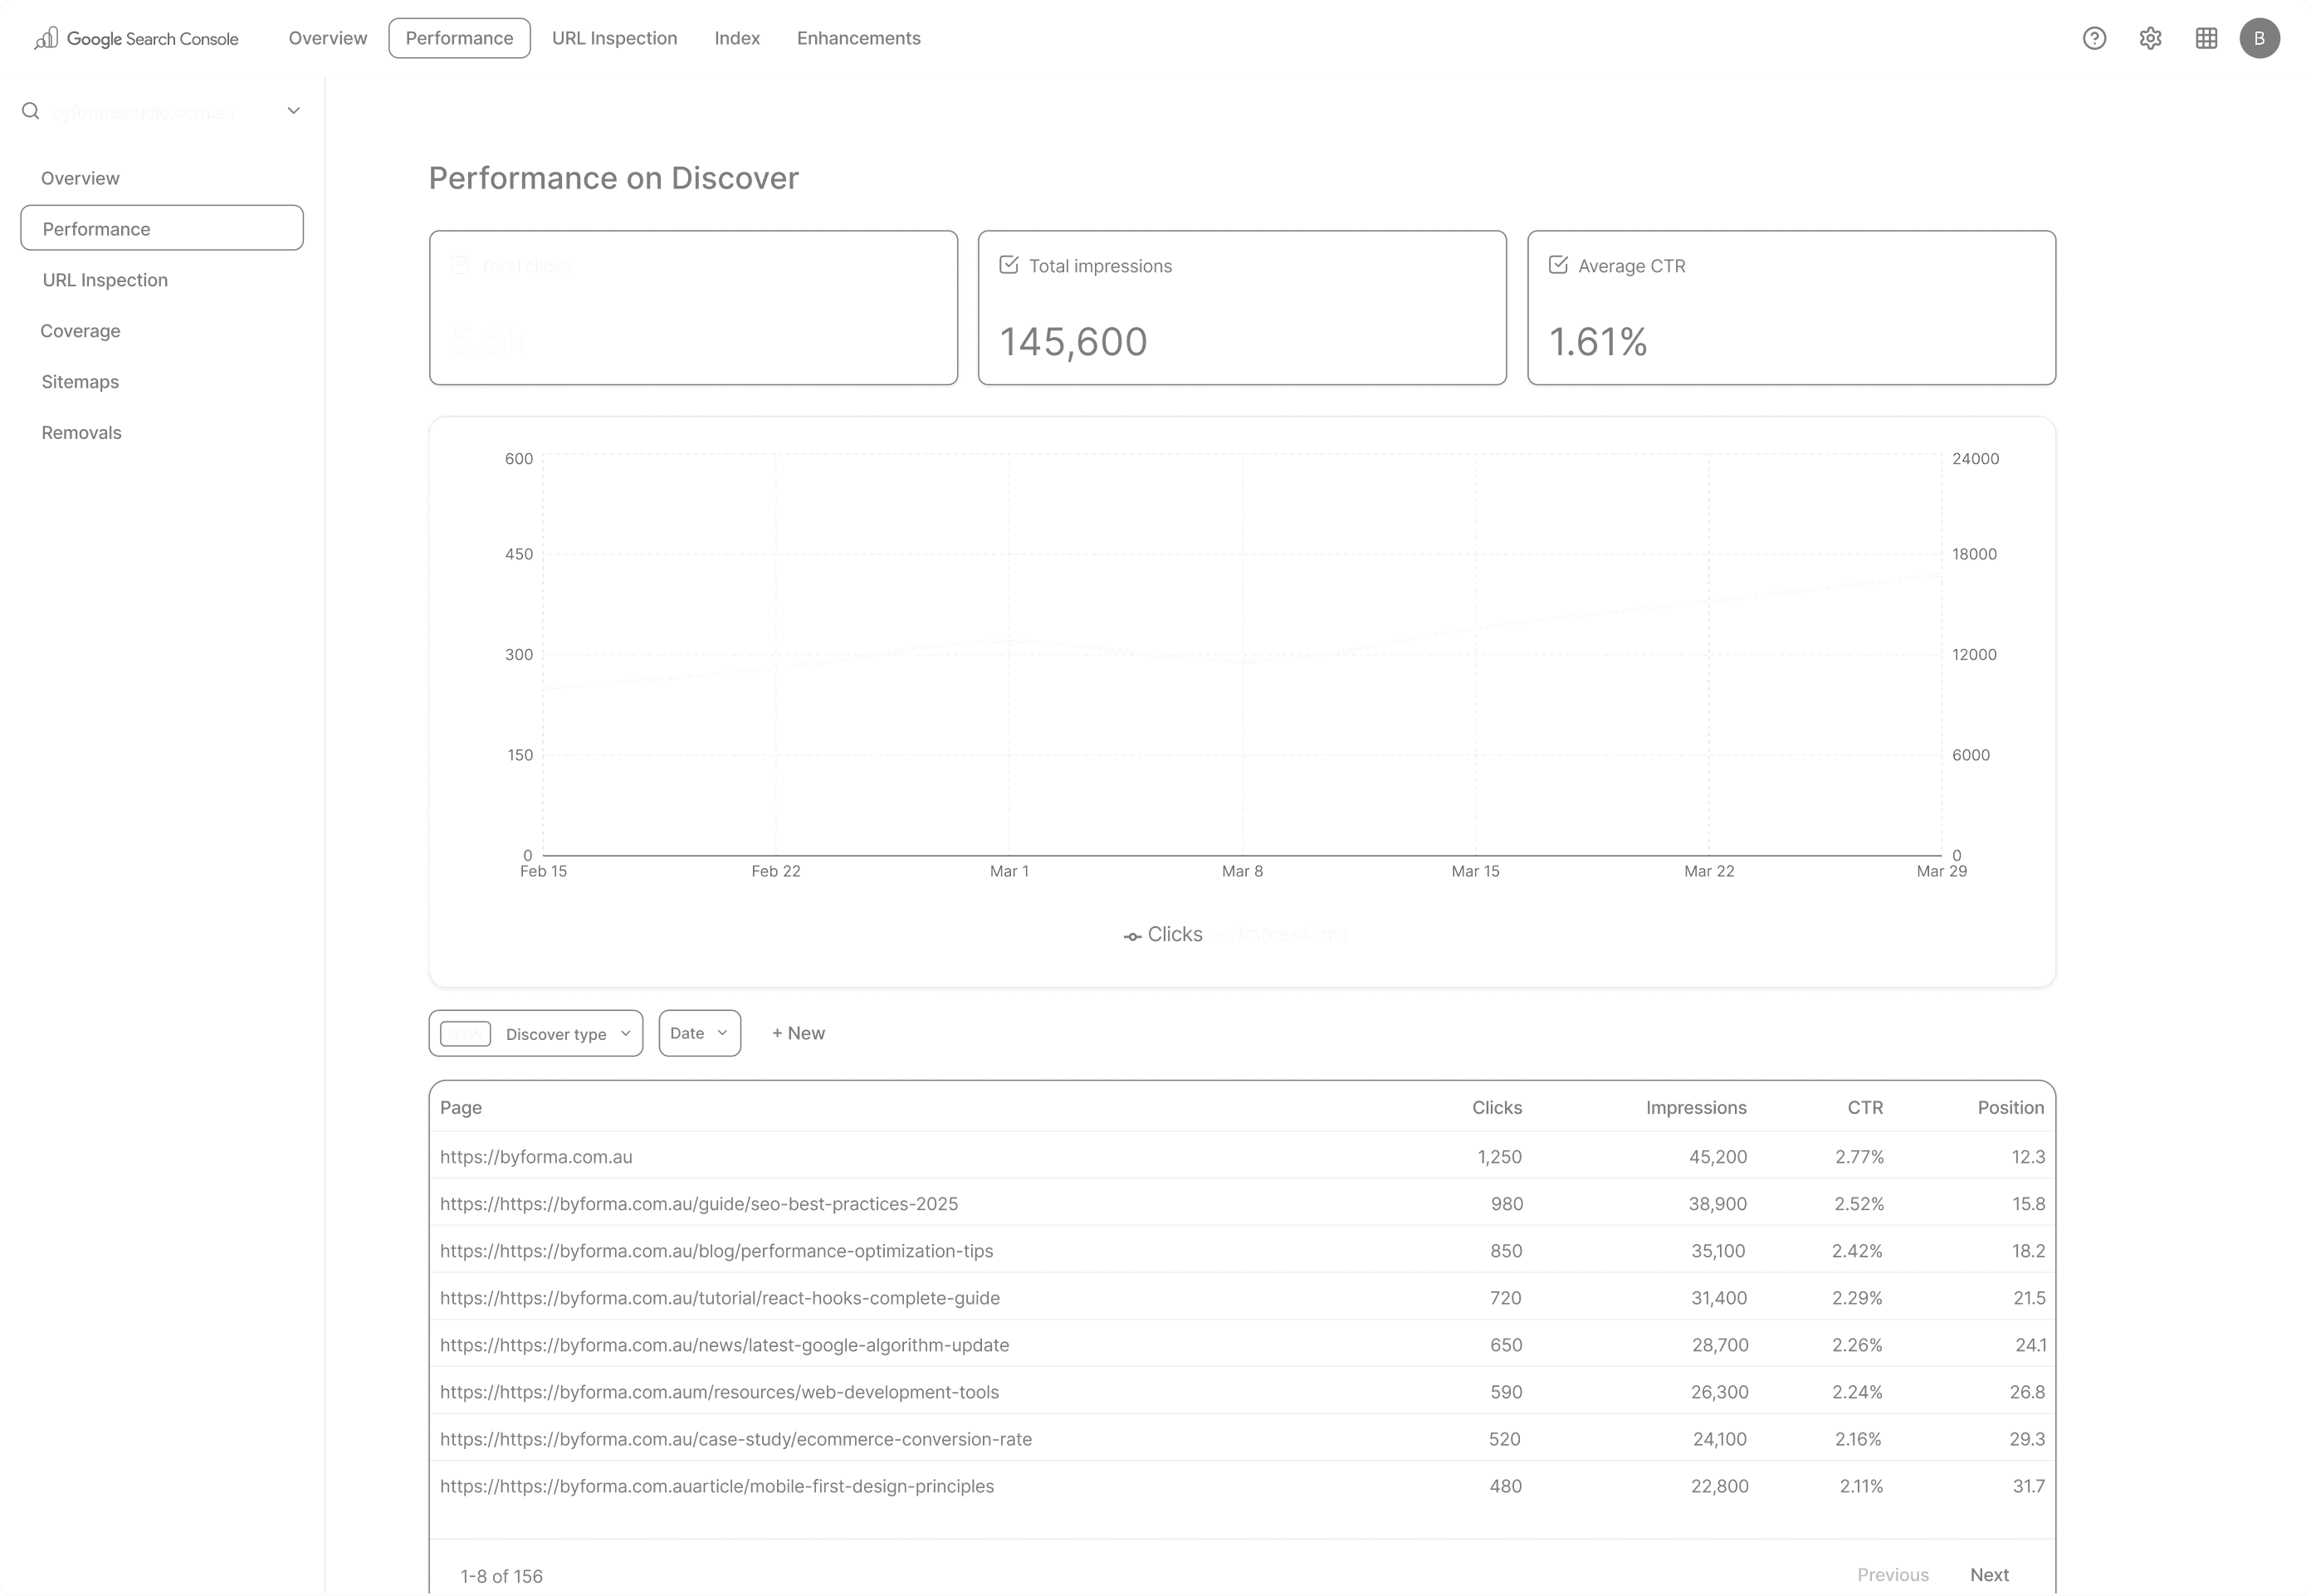
Task: Click the + New filter button
Action: (798, 1033)
